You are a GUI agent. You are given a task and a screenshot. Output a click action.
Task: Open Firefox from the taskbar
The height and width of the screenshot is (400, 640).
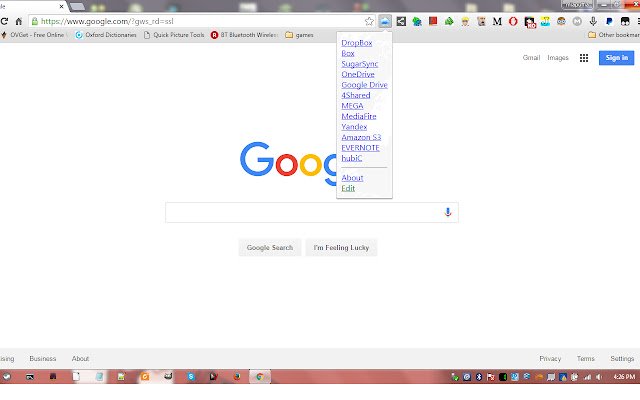point(237,376)
